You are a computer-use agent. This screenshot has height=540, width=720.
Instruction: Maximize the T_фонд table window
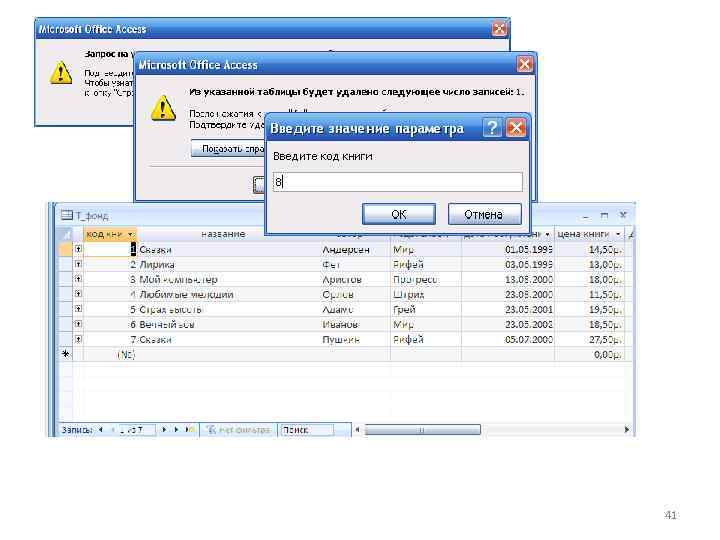click(604, 215)
